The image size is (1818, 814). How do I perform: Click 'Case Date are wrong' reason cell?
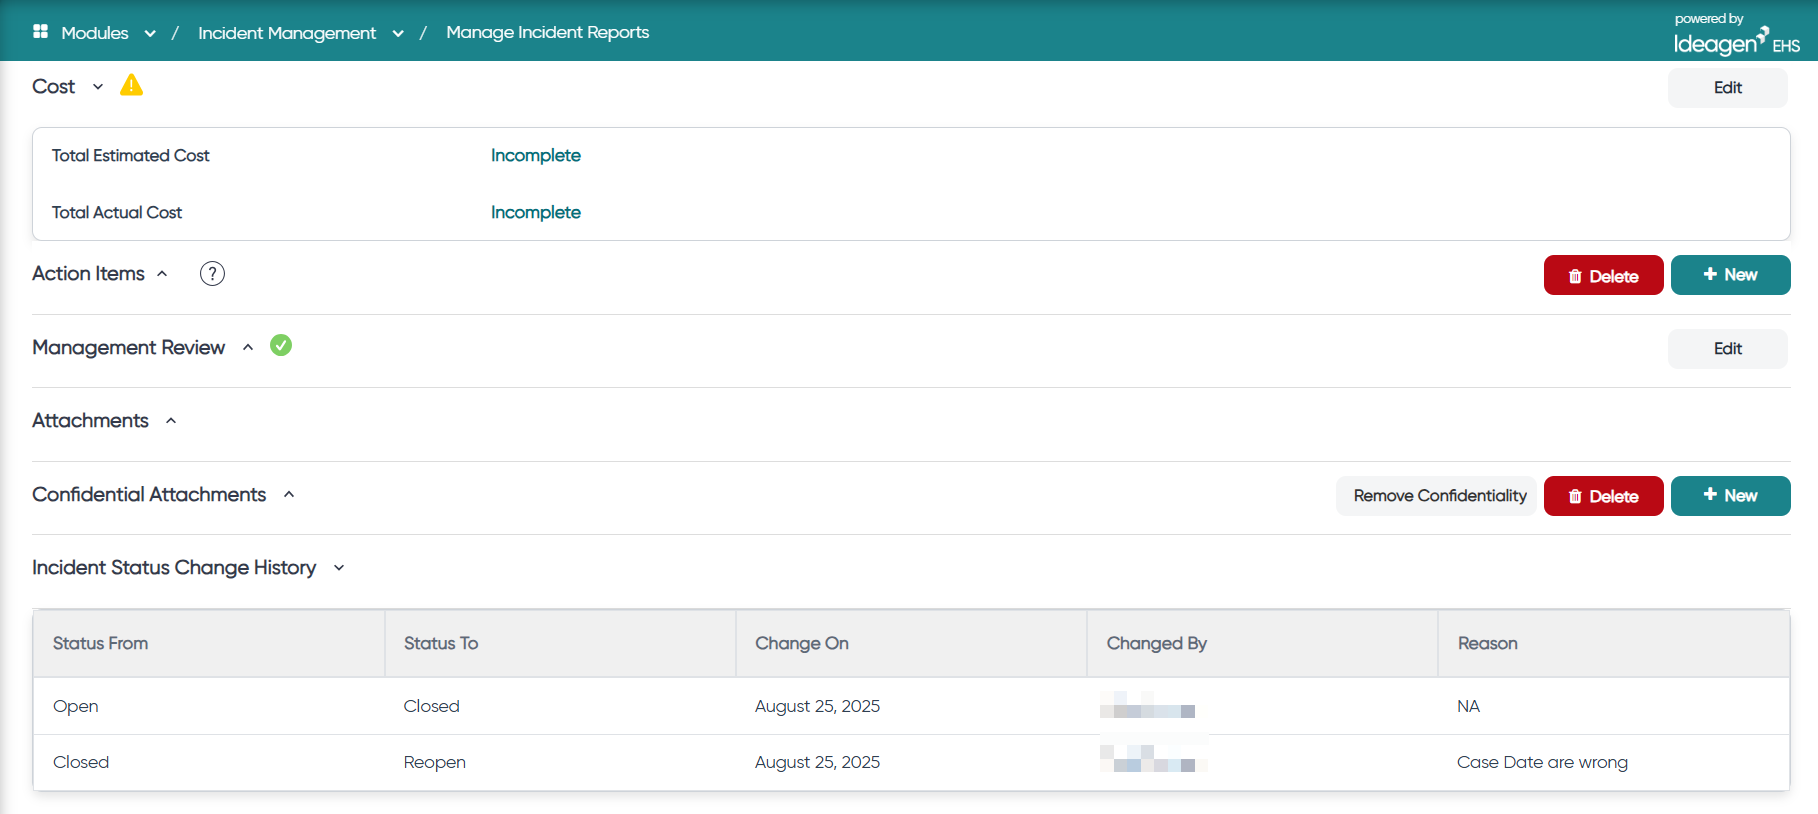(x=1542, y=762)
